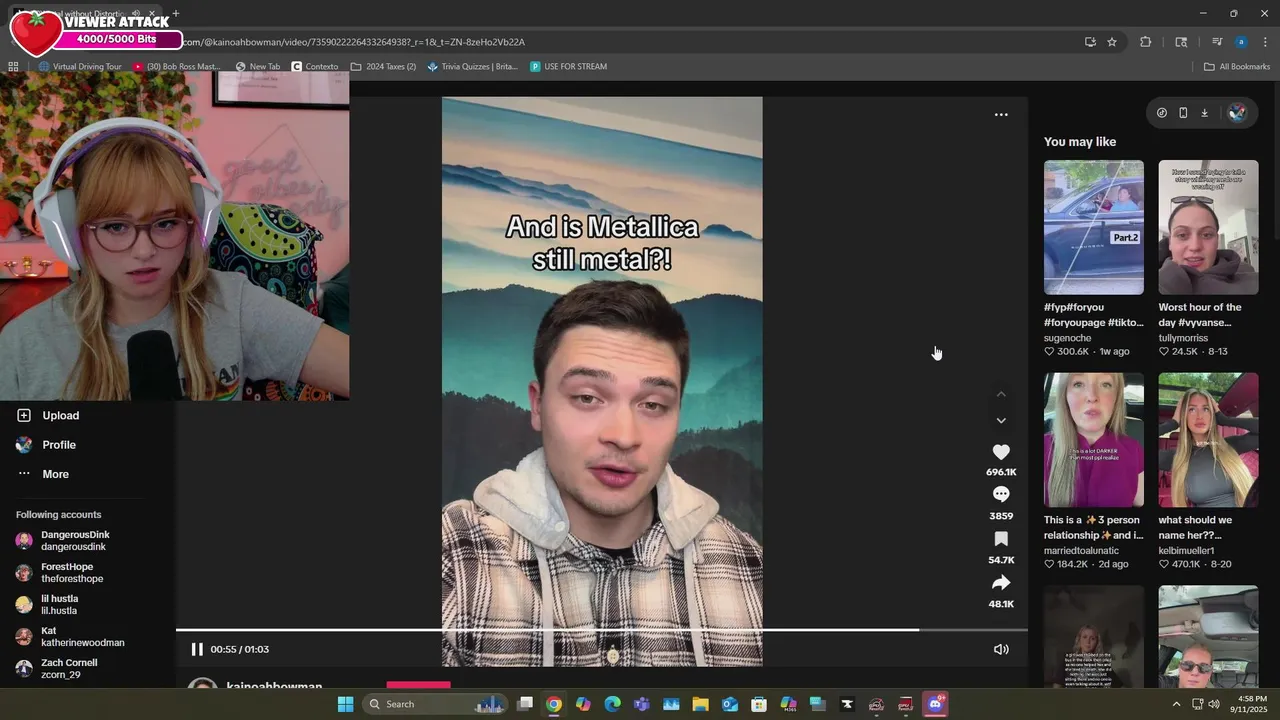Open ForestHope following account

[x=67, y=573]
